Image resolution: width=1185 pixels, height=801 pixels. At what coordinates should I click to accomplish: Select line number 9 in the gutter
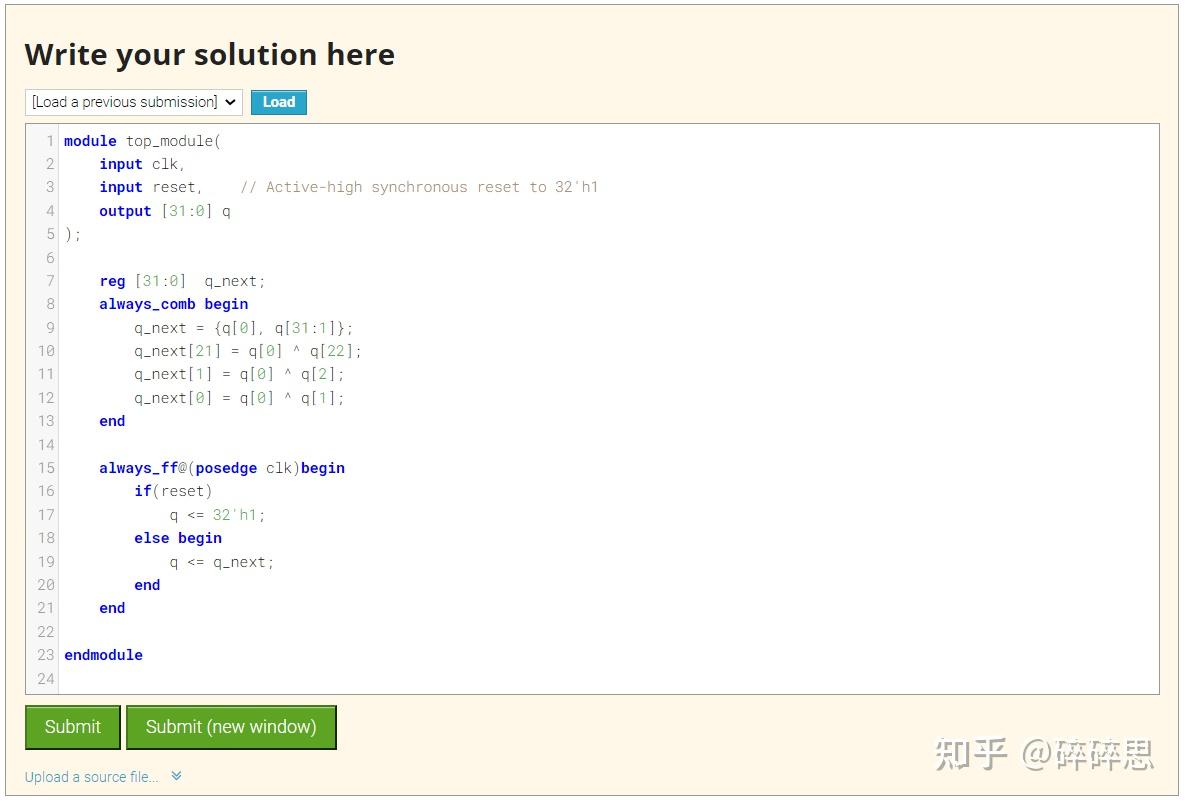(x=50, y=327)
